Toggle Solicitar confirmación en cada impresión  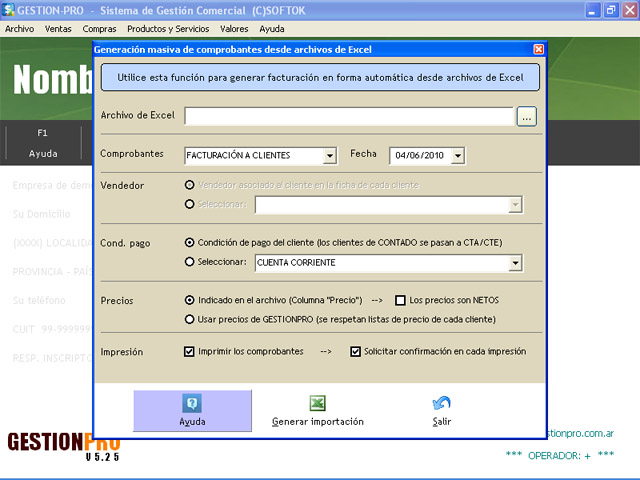pyautogui.click(x=356, y=351)
